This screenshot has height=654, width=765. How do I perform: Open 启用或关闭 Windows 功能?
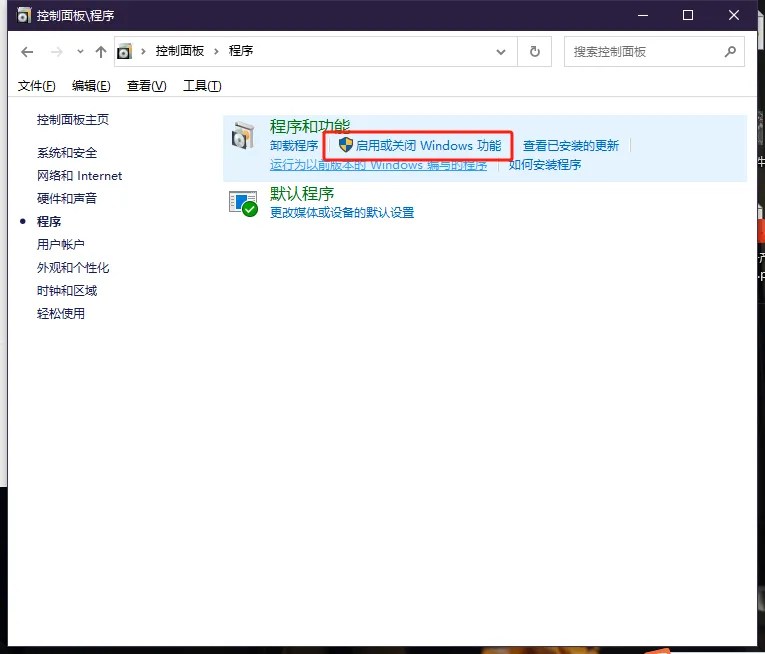pyautogui.click(x=428, y=145)
